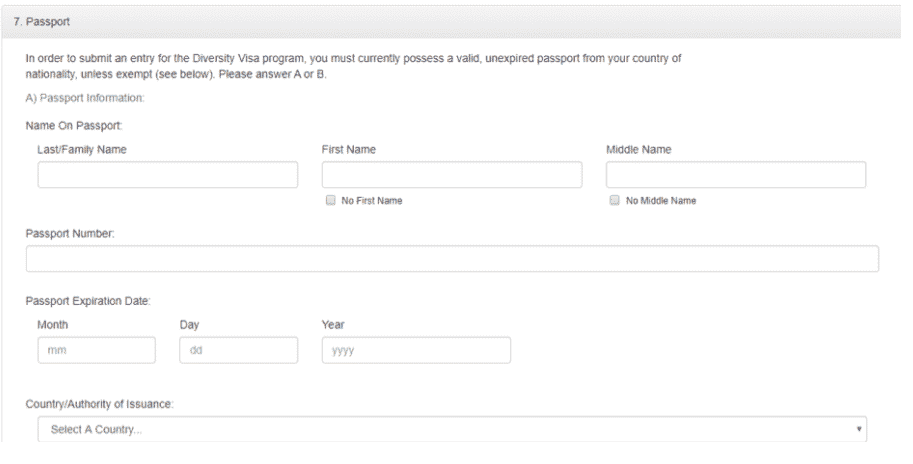This screenshot has width=913, height=464.
Task: Focus the expiration Month (mm) field
Action: point(97,350)
